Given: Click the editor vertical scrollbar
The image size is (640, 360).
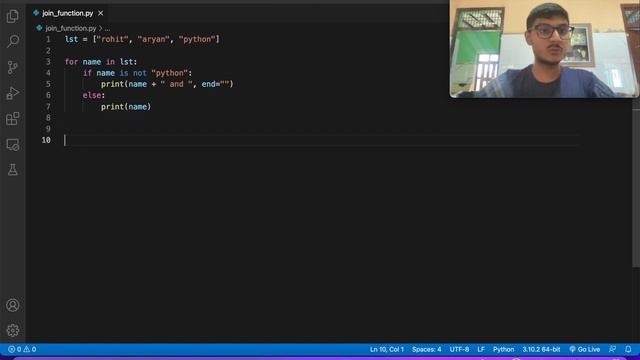Looking at the screenshot, I should (x=636, y=184).
